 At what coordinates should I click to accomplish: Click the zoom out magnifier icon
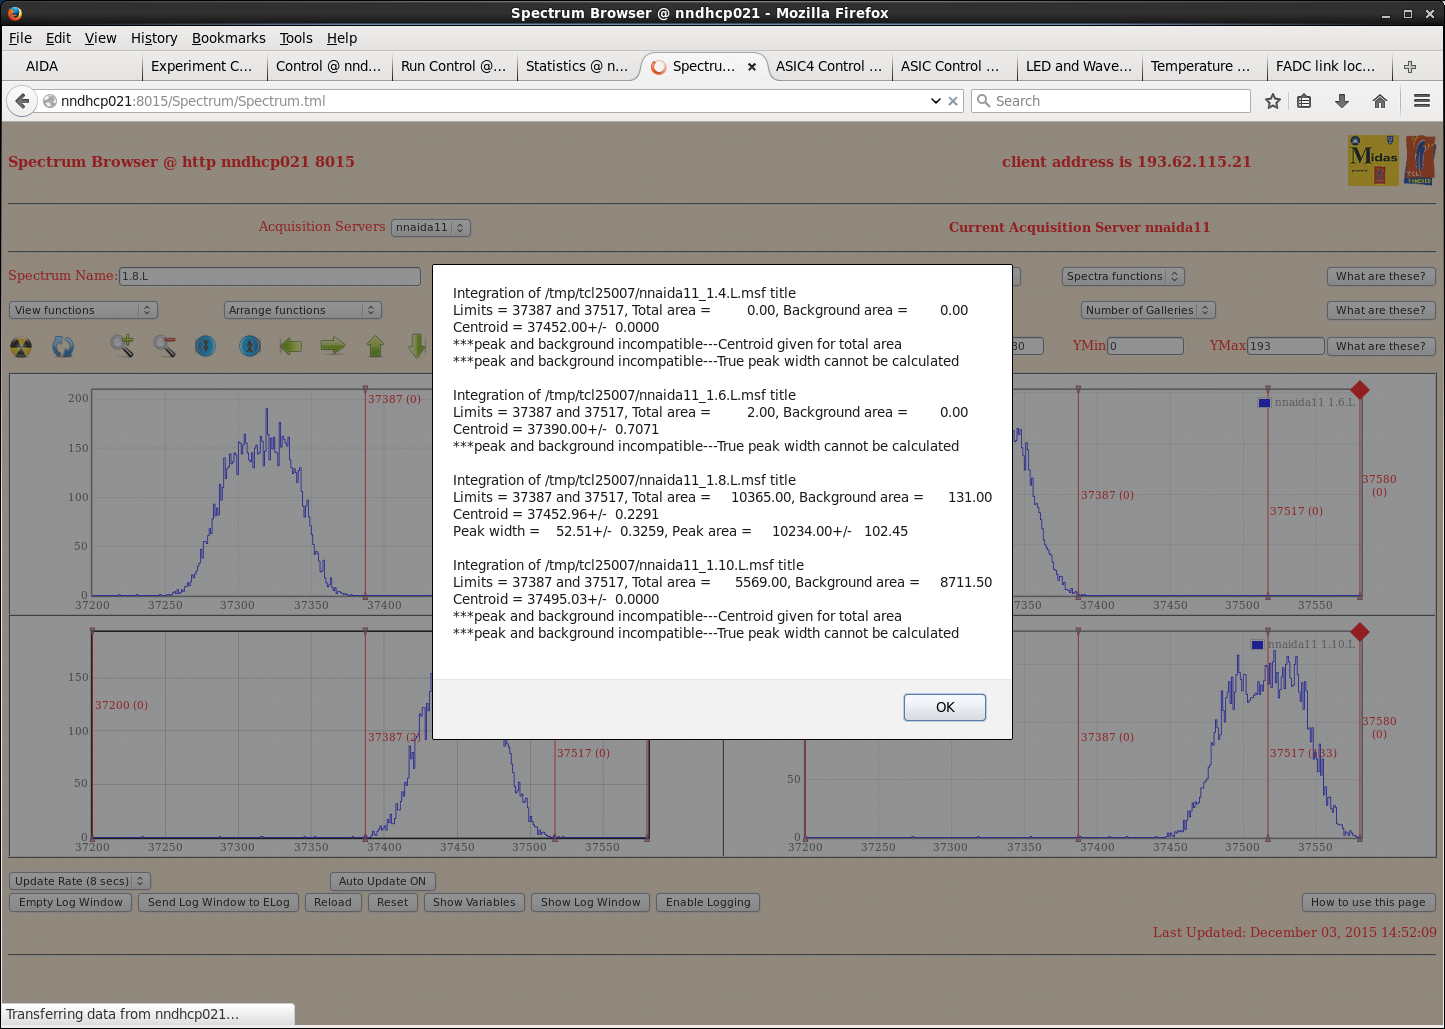(165, 346)
